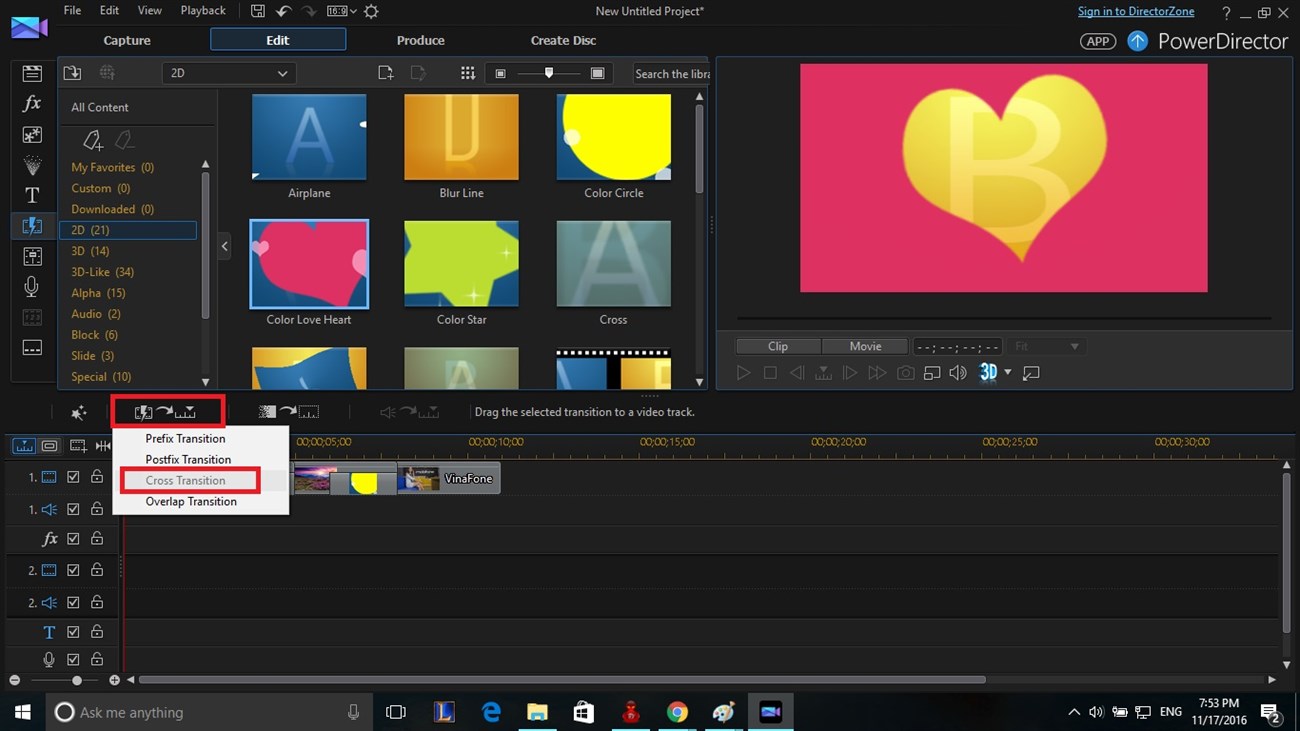Add a new tag icon
Image resolution: width=1300 pixels, height=731 pixels.
(x=92, y=140)
